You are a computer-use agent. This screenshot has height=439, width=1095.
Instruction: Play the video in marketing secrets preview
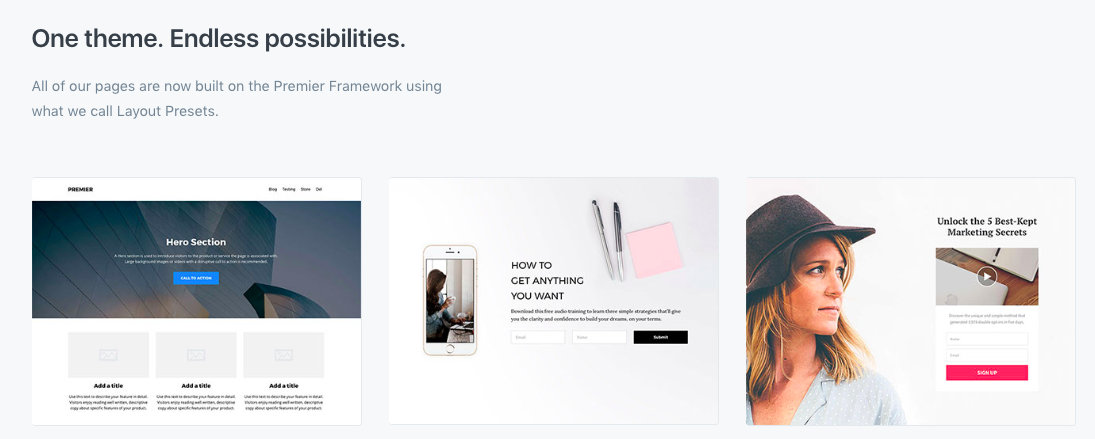pyautogui.click(x=987, y=276)
